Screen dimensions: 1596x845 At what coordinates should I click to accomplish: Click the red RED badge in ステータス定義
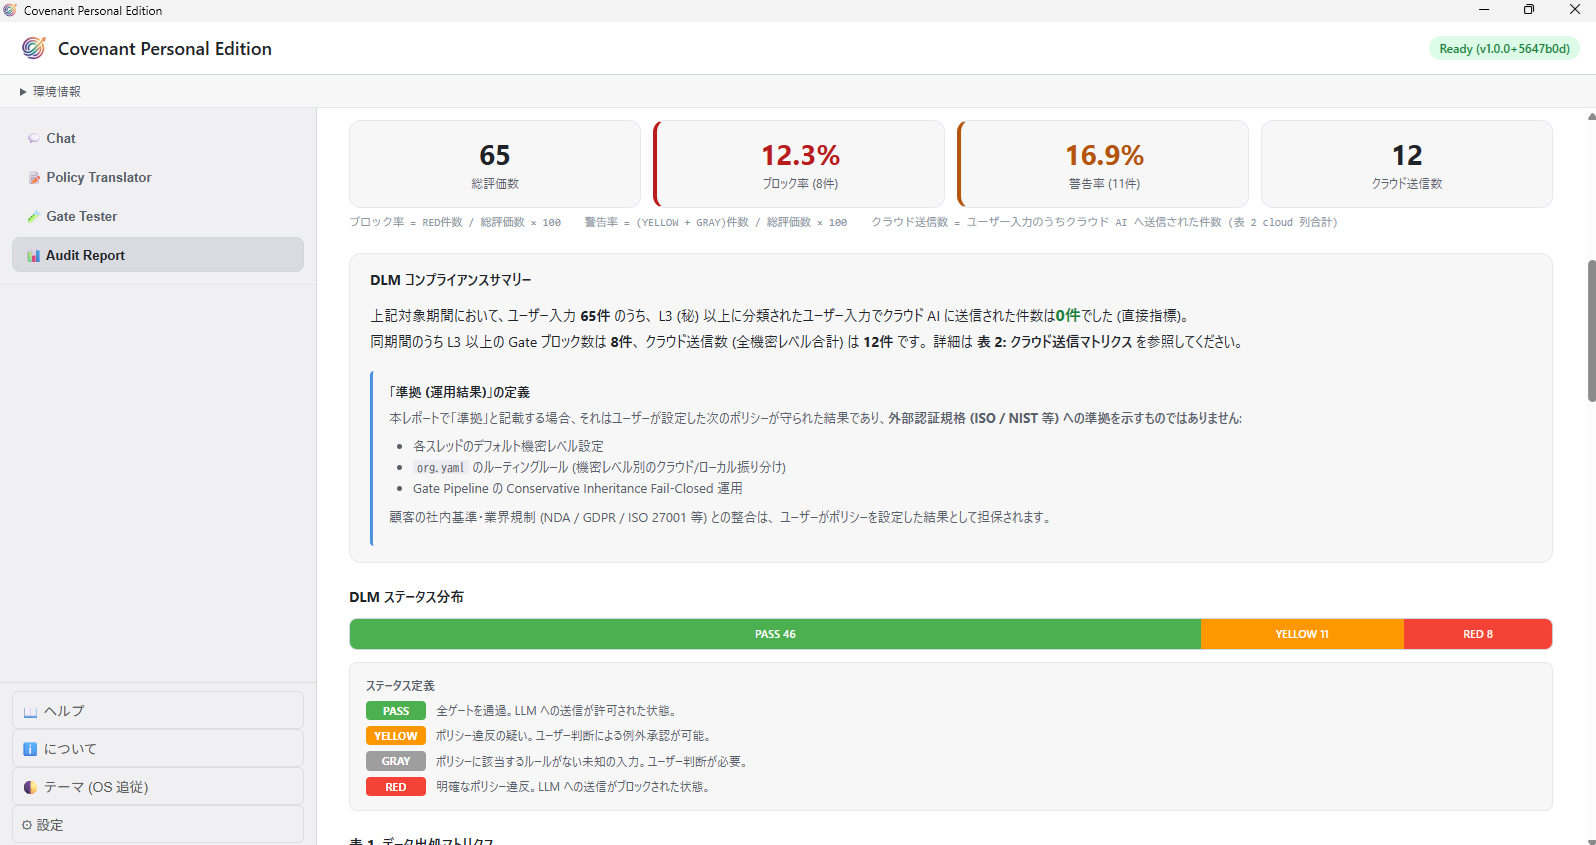[x=396, y=787]
